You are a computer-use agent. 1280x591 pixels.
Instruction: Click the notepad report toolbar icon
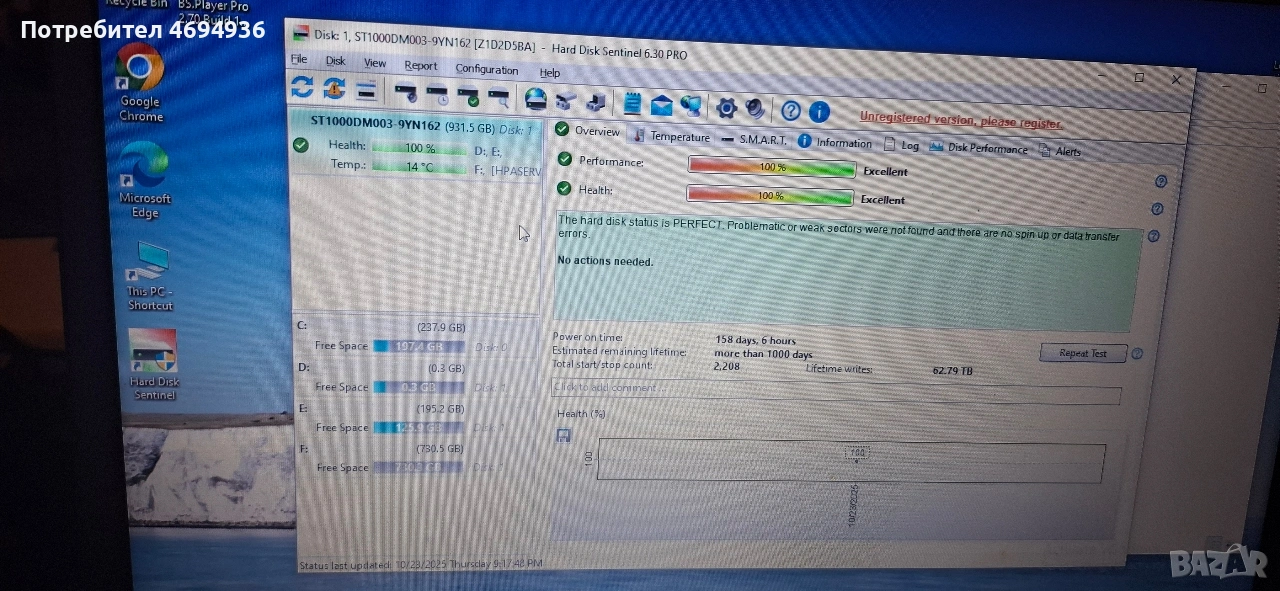tap(632, 103)
